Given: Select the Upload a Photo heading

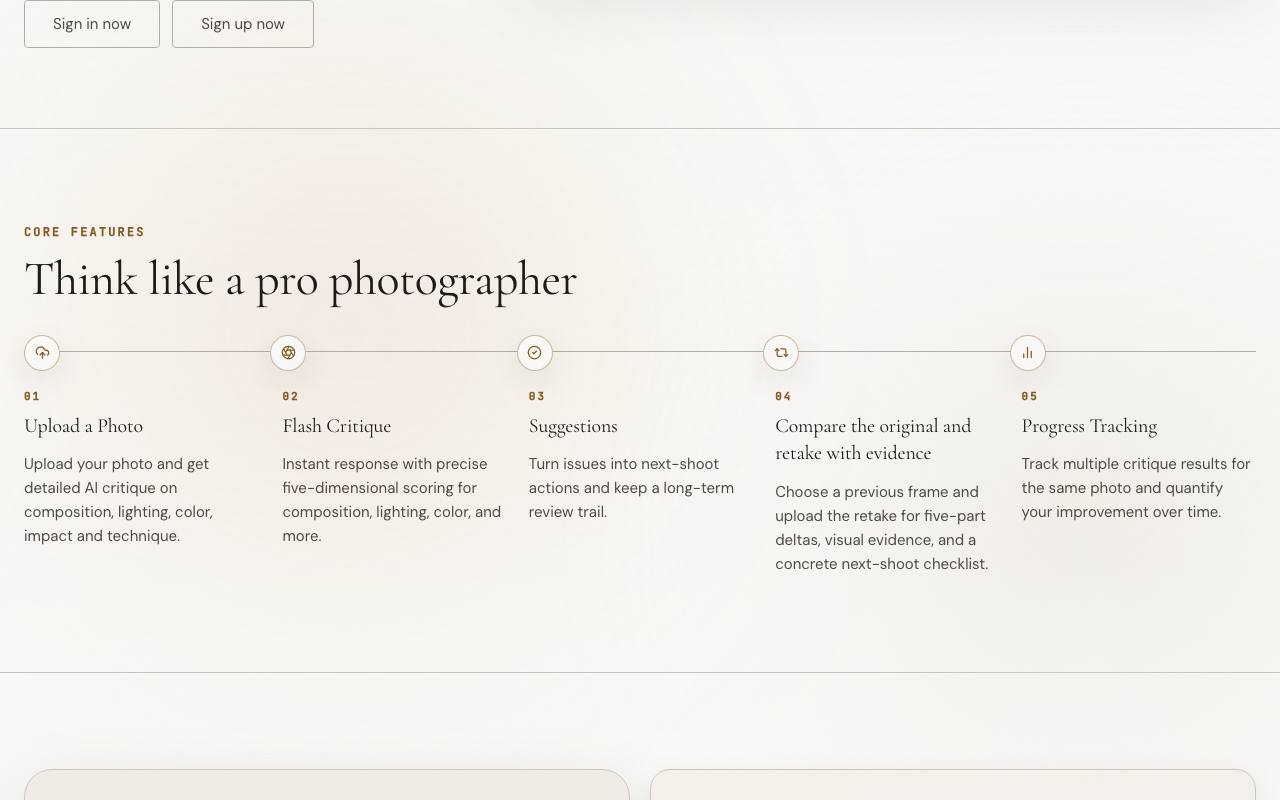Looking at the screenshot, I should pyautogui.click(x=84, y=426).
